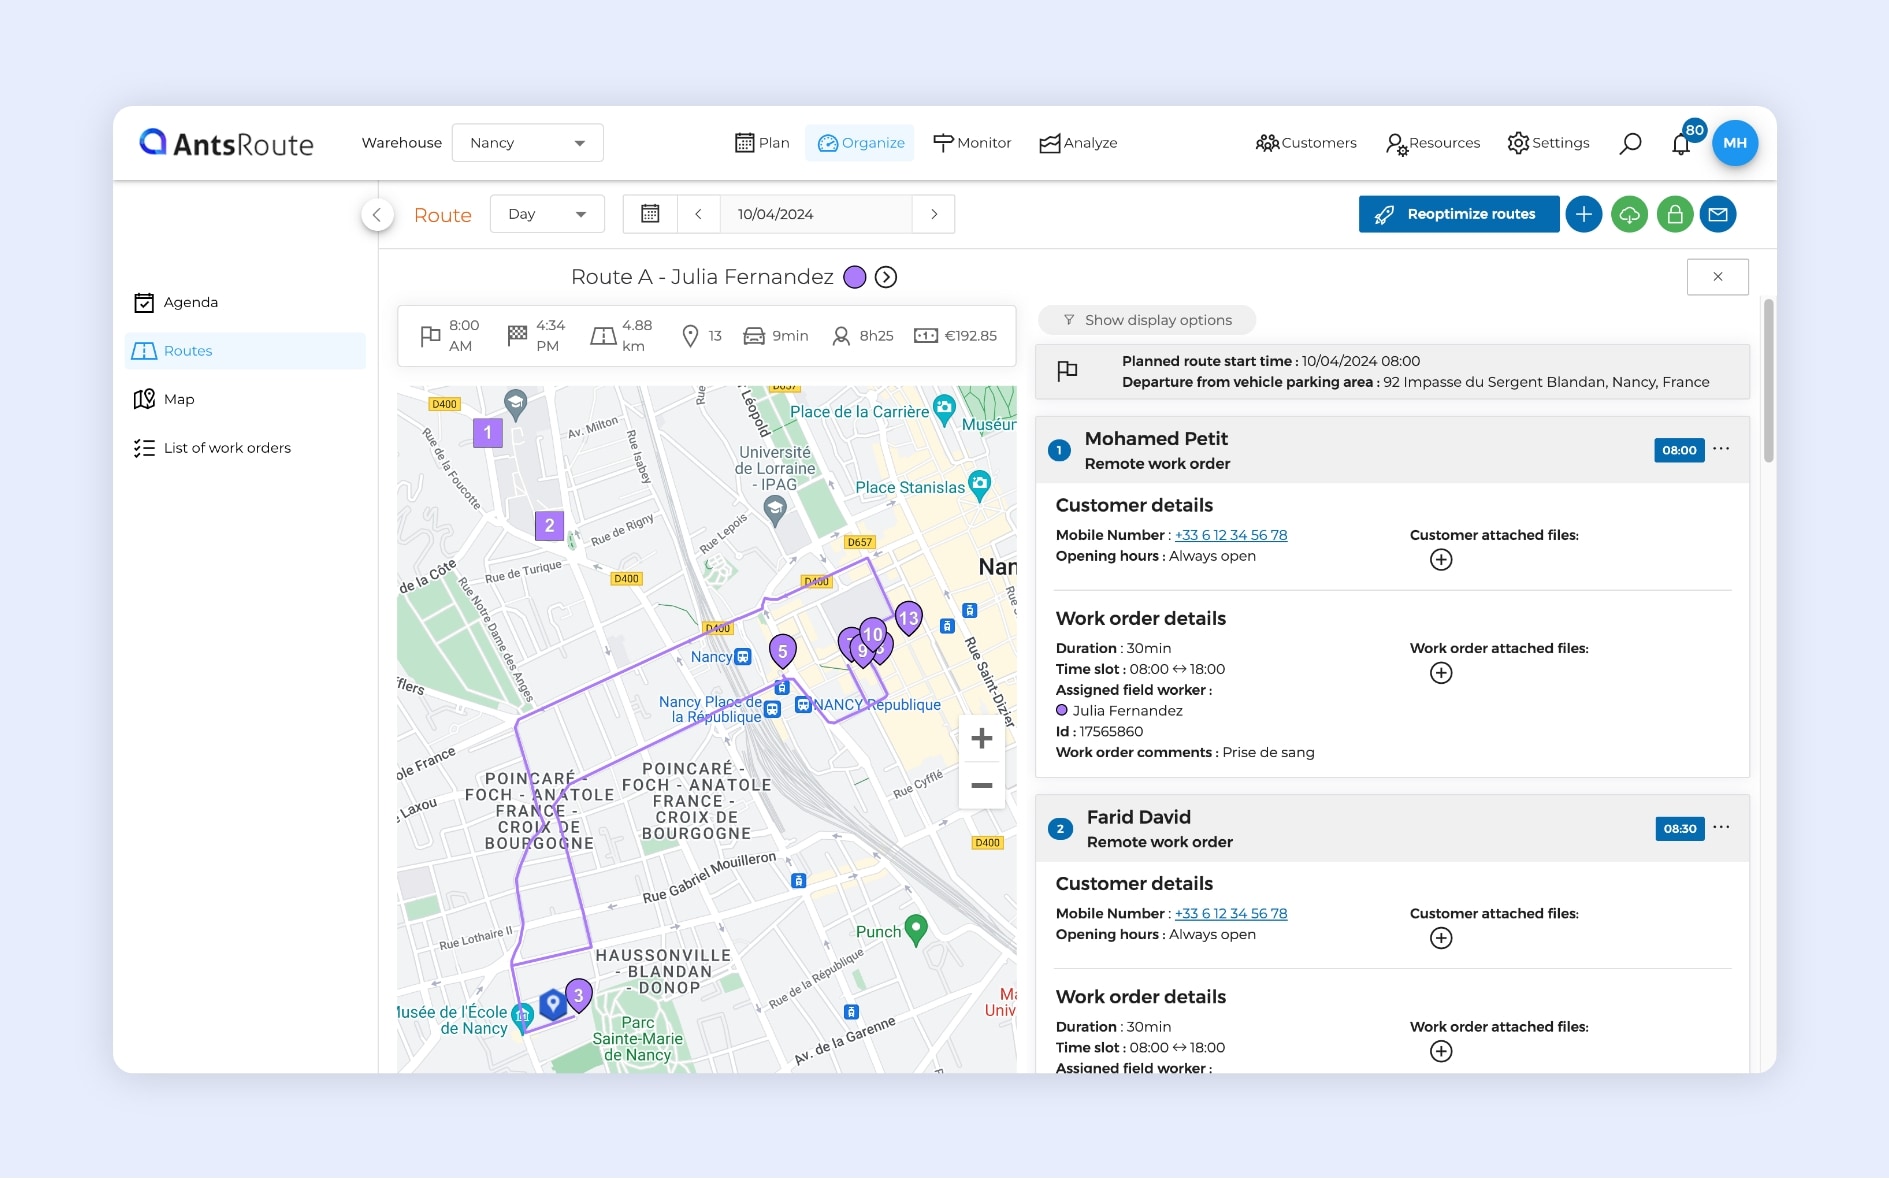
Task: Click the purple route color swatch
Action: coord(854,277)
